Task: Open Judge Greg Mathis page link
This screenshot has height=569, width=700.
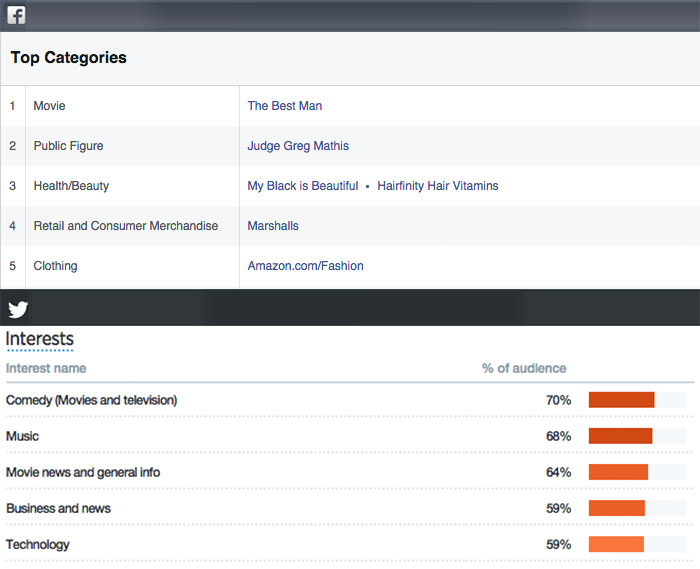Action: click(x=298, y=146)
